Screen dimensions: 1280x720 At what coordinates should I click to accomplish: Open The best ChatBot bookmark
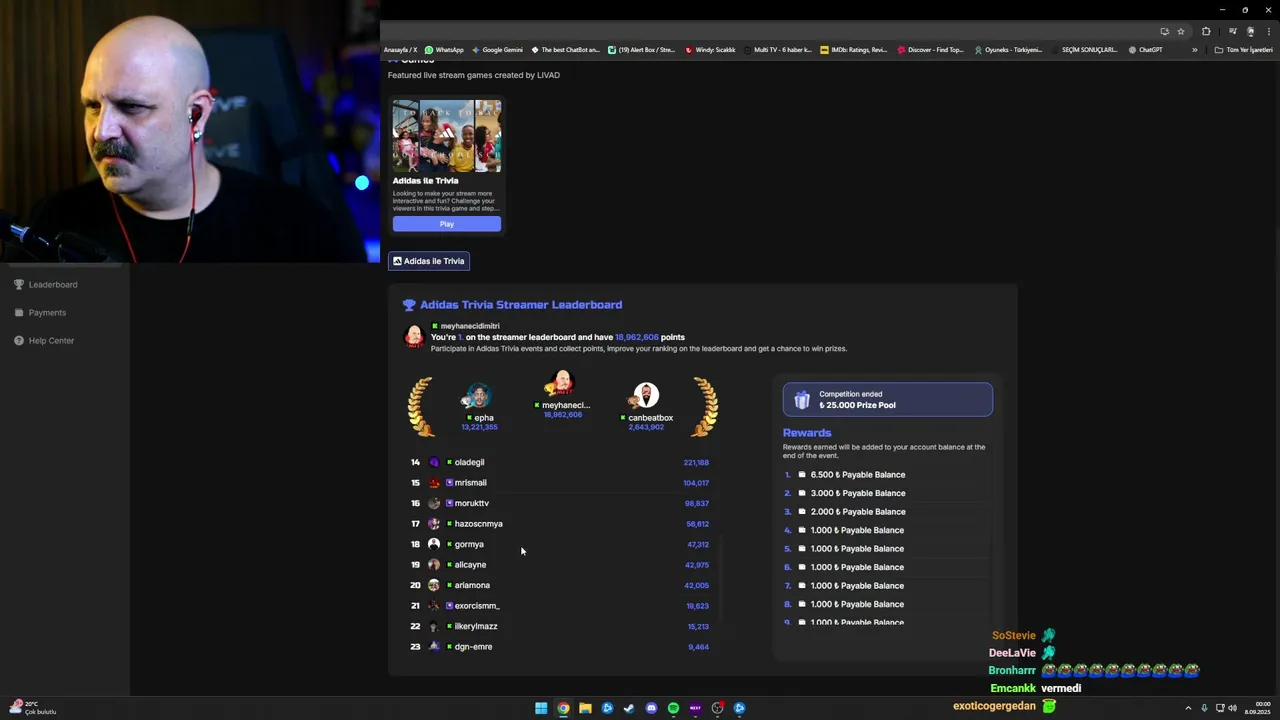(565, 50)
